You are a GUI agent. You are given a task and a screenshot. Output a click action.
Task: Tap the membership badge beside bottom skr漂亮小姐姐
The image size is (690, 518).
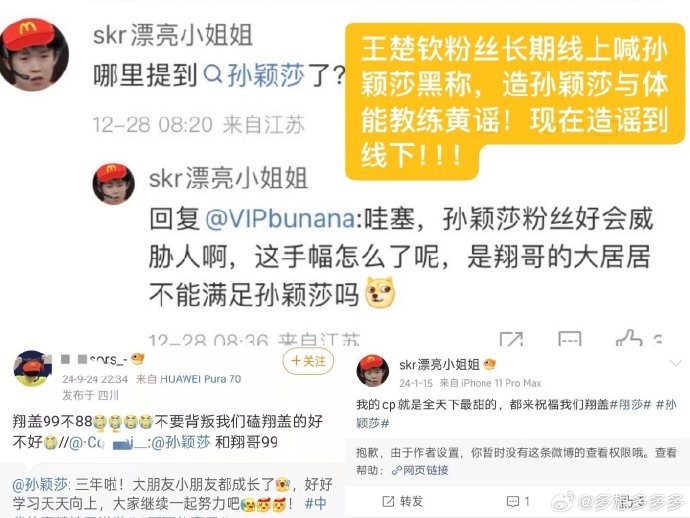489,364
